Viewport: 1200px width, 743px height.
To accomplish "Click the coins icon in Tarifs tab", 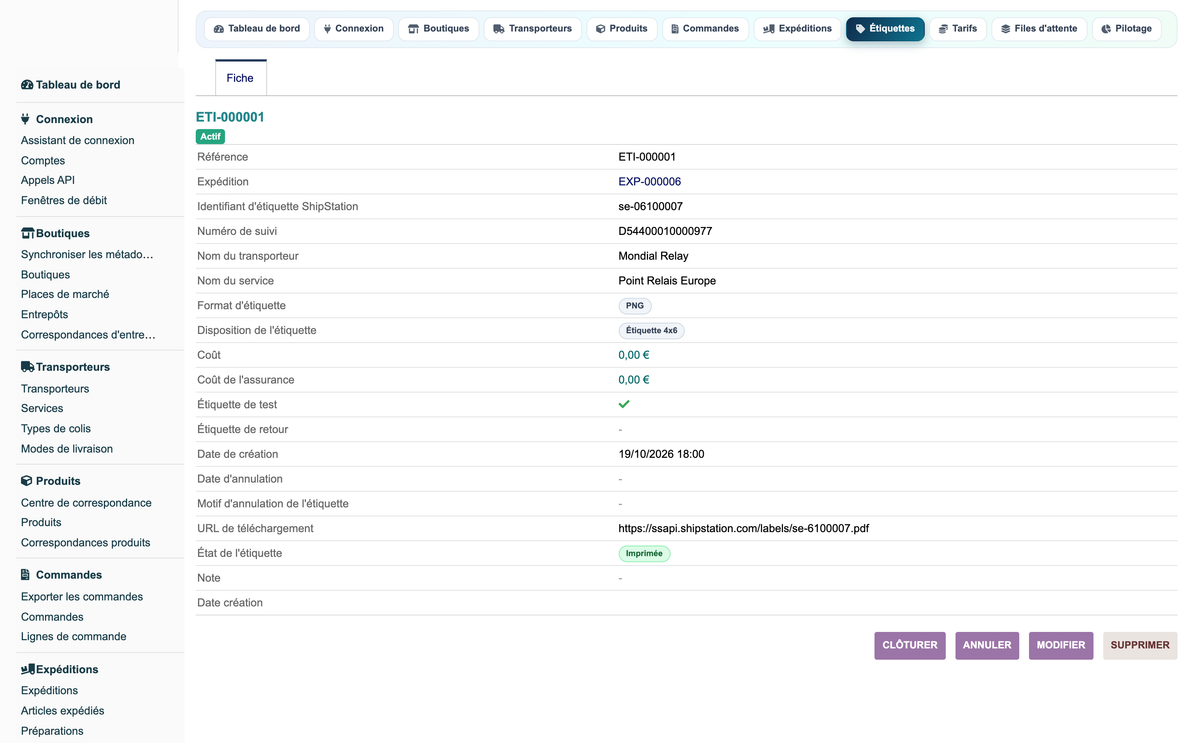I will coord(943,29).
